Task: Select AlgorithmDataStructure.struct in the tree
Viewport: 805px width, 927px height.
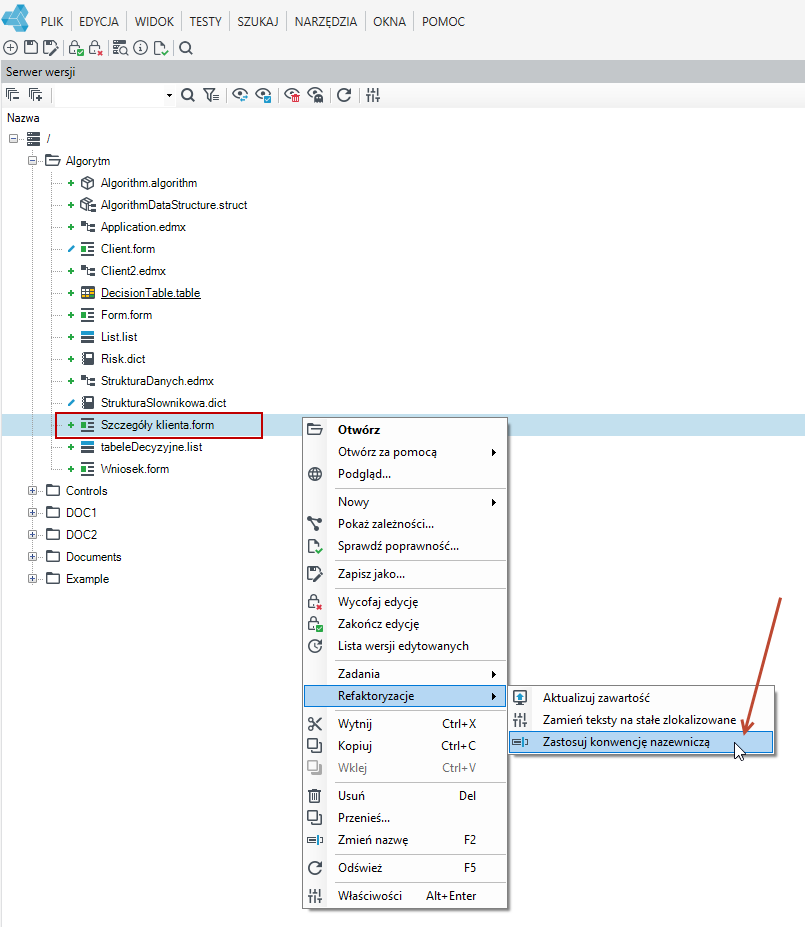Action: click(x=174, y=205)
